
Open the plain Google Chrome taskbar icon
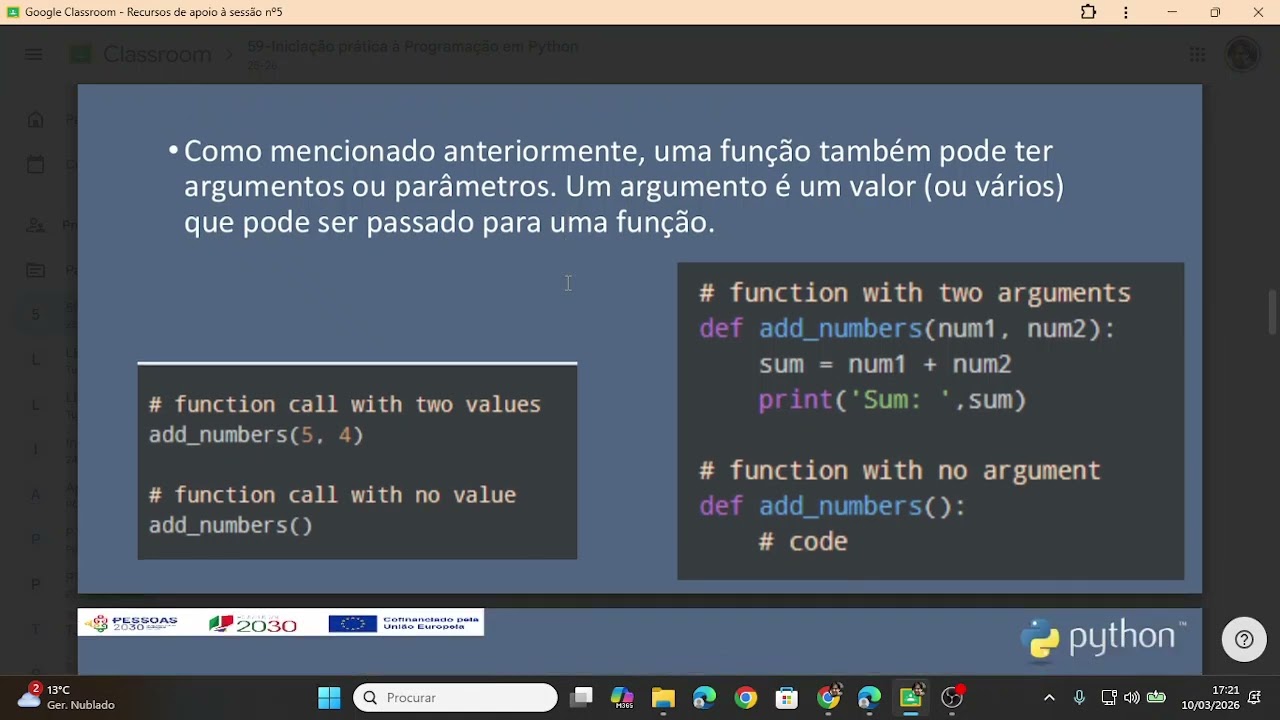point(746,697)
